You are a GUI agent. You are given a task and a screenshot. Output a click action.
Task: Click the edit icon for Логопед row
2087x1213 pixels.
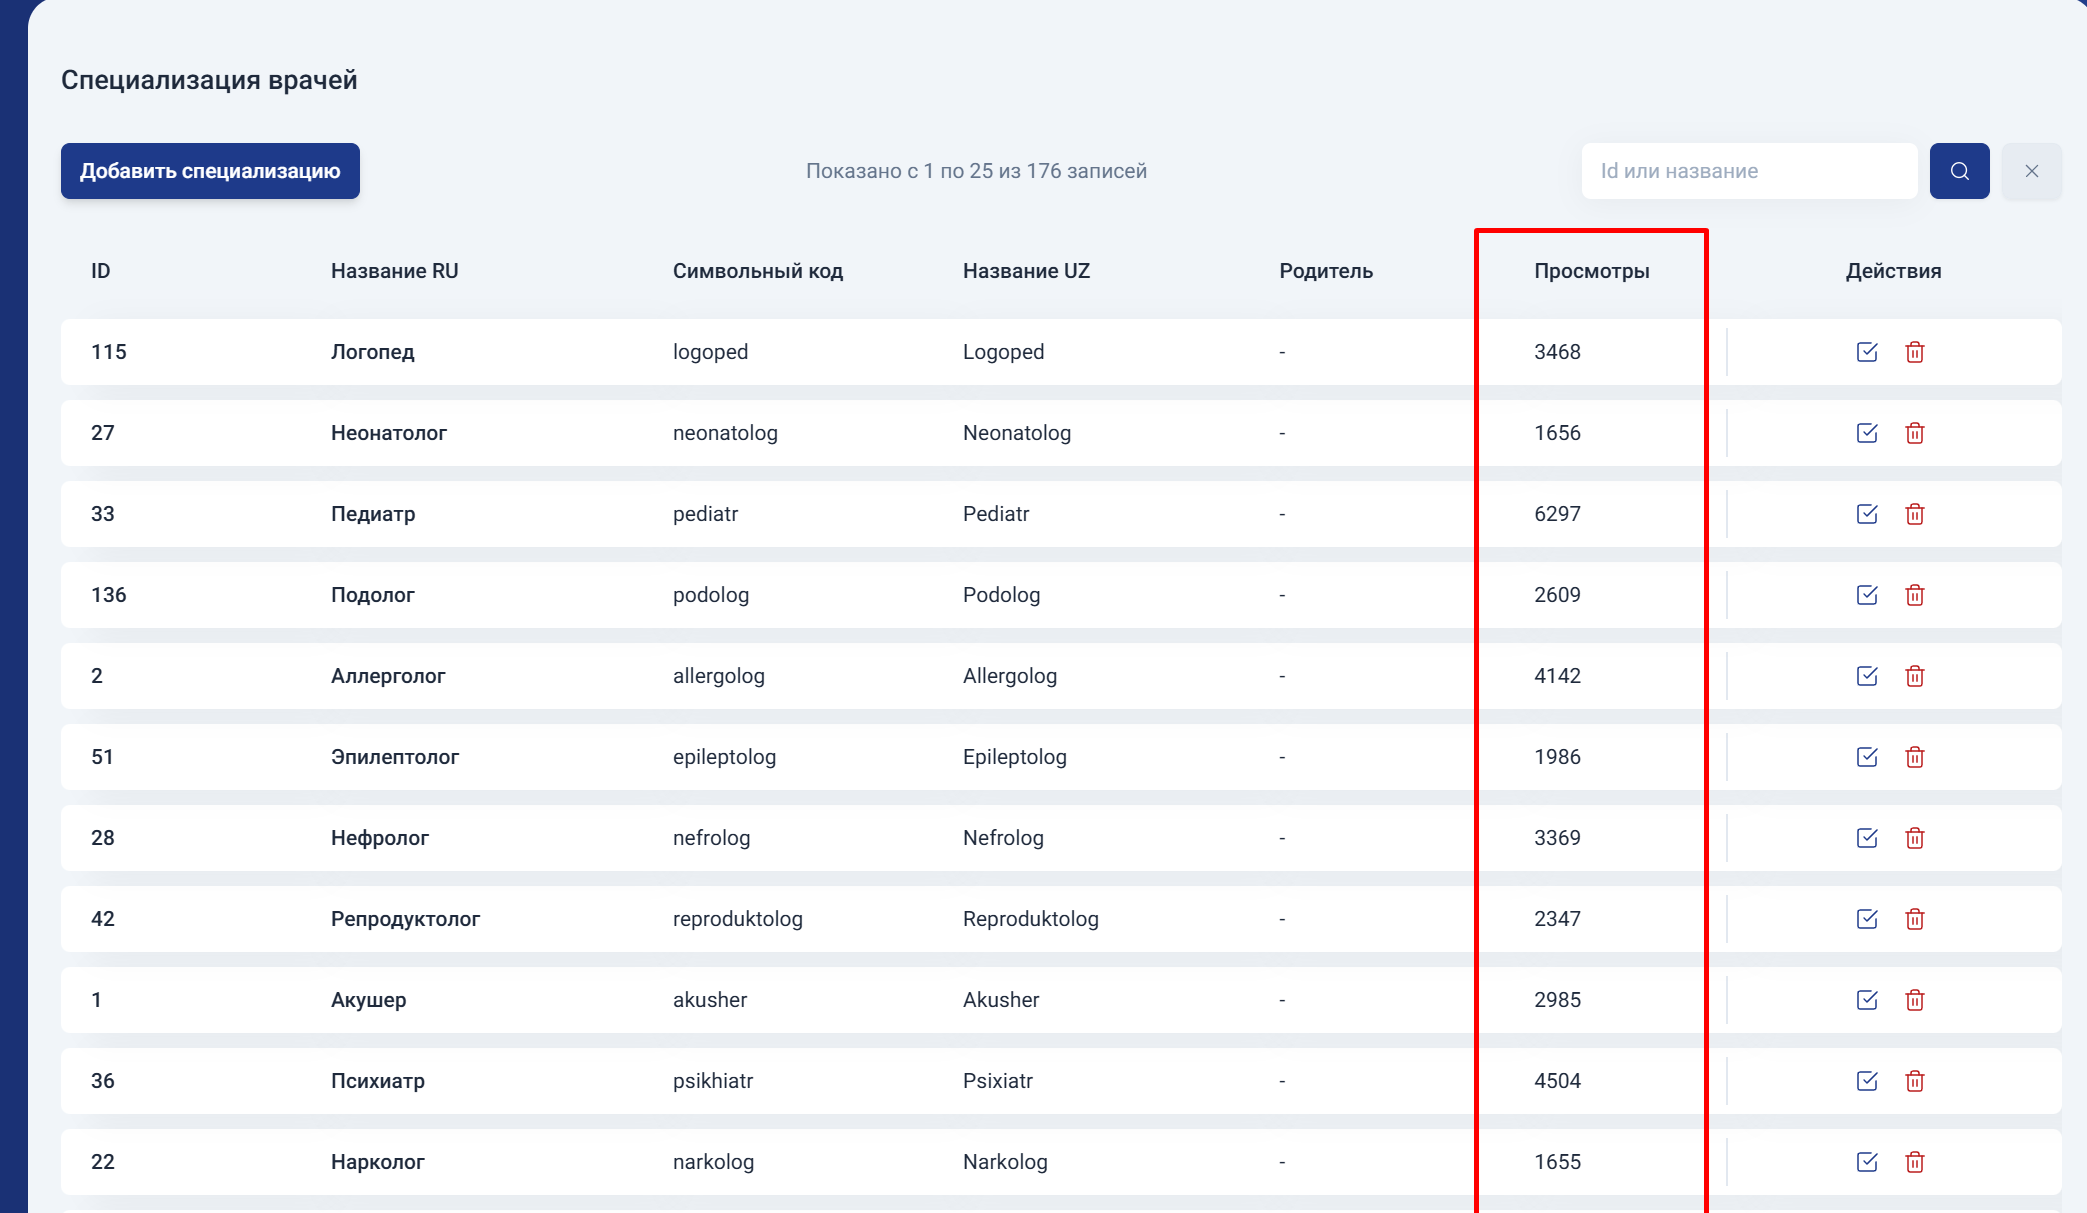[x=1866, y=352]
